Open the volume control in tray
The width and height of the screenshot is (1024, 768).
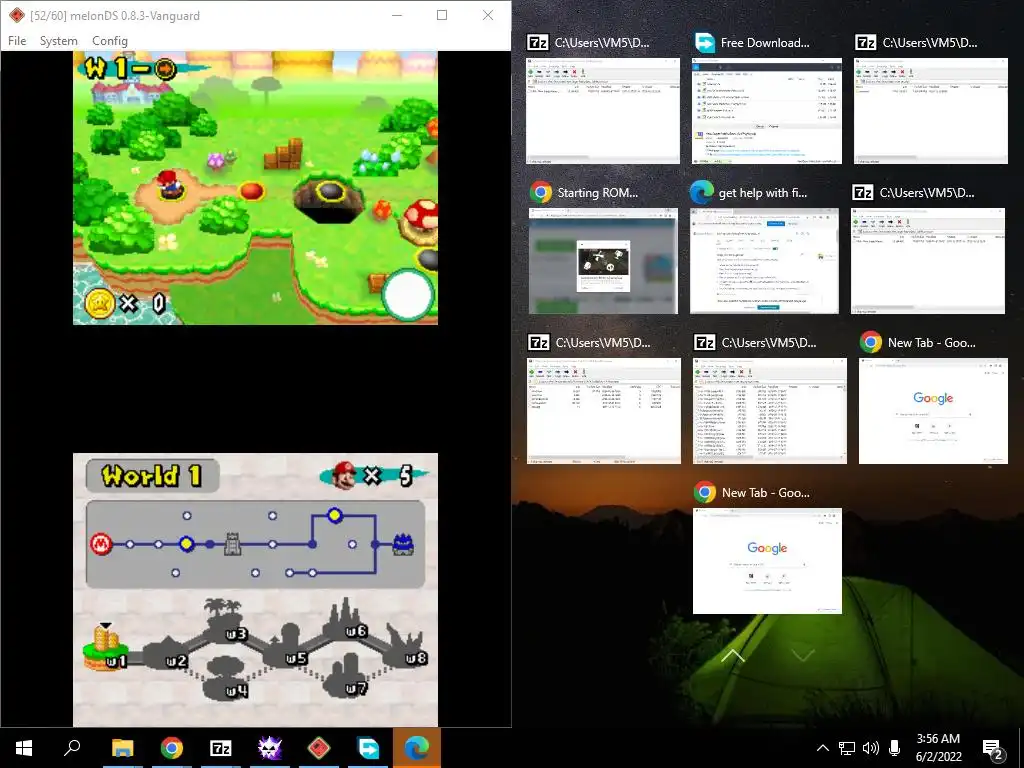[871, 748]
